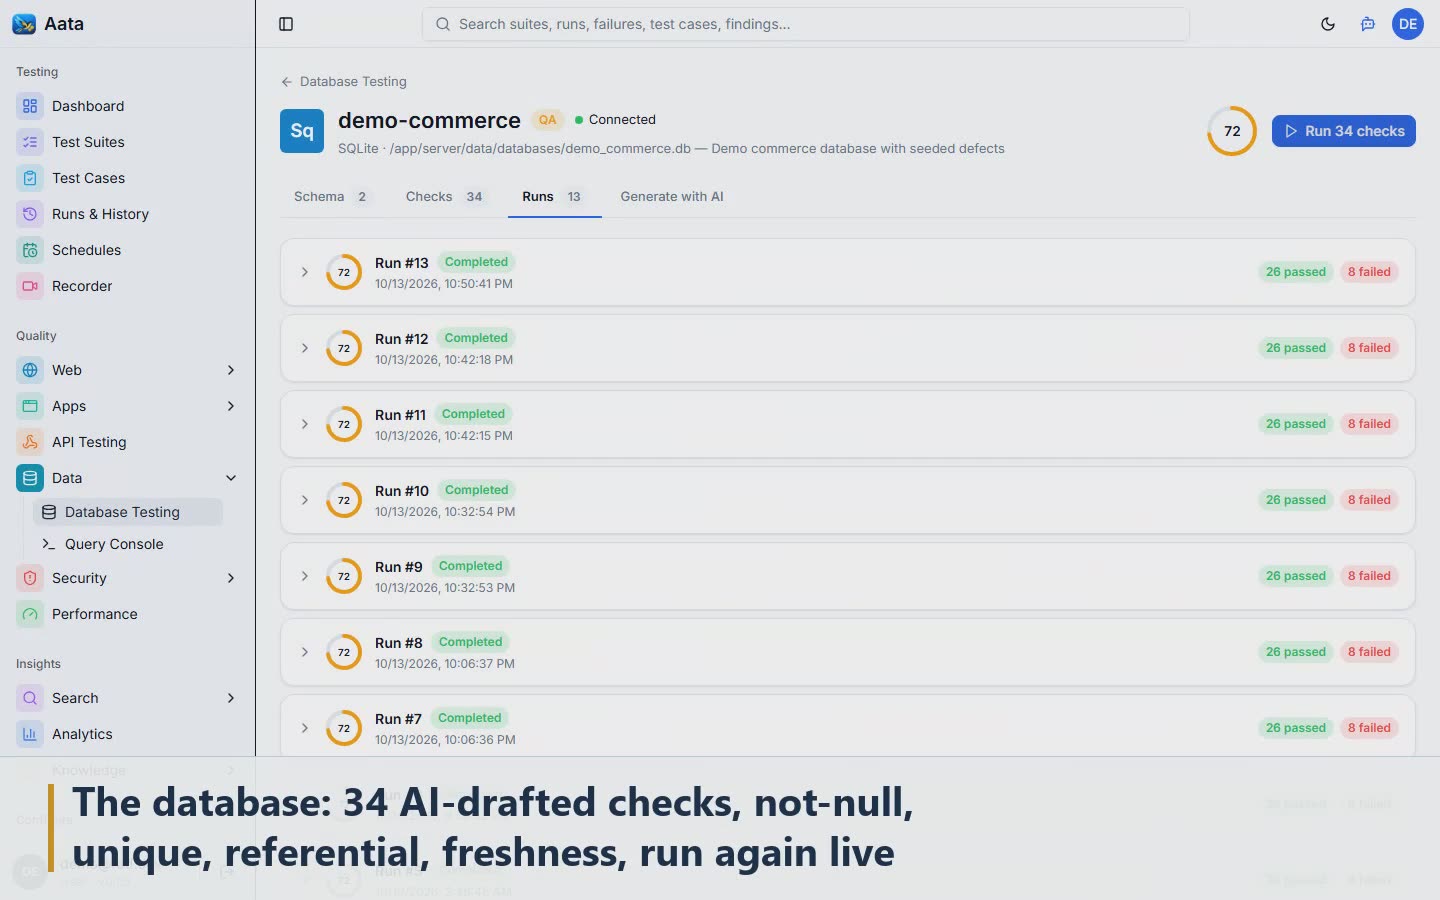Expand the Web sidebar section

(x=231, y=370)
